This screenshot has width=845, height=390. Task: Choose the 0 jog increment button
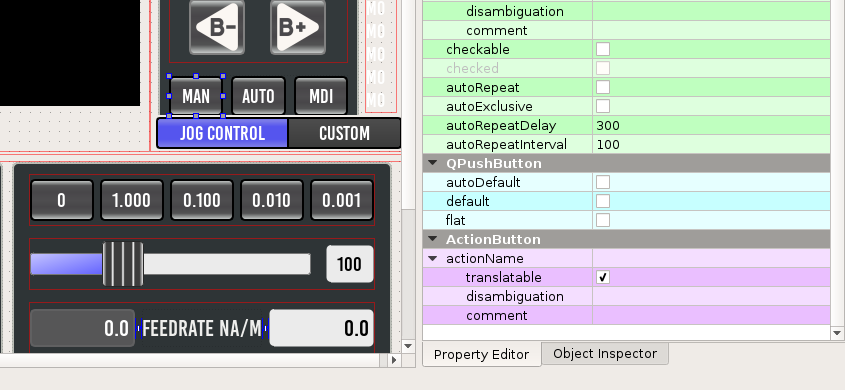tap(61, 200)
